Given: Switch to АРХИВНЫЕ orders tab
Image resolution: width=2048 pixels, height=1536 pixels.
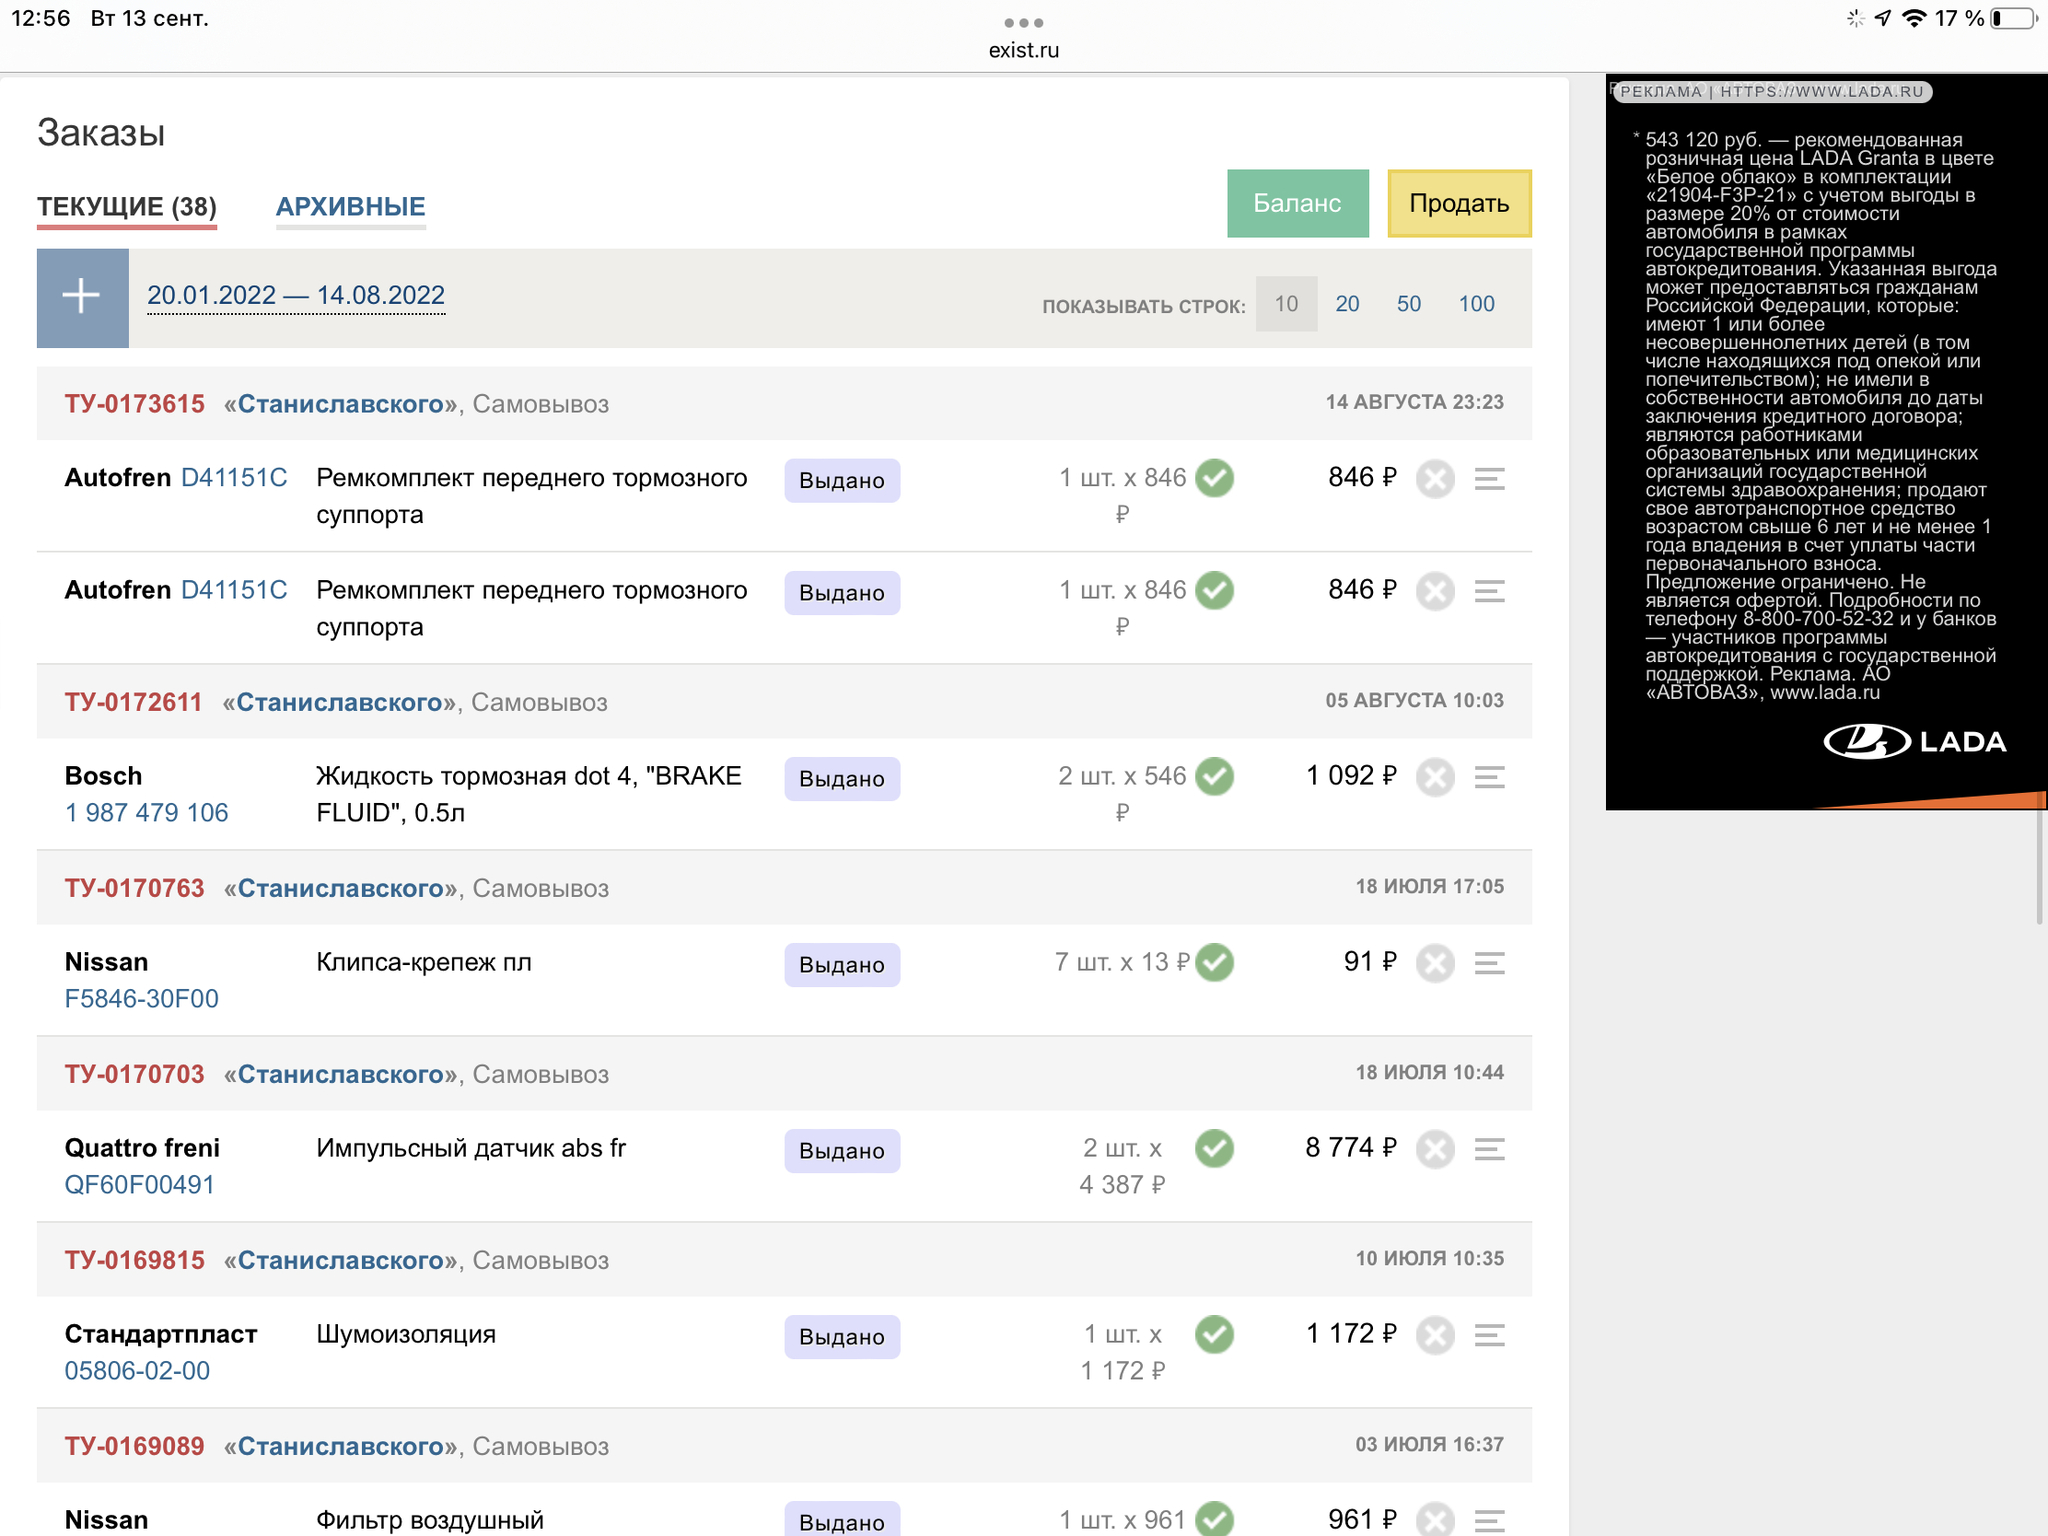Looking at the screenshot, I should (x=351, y=207).
